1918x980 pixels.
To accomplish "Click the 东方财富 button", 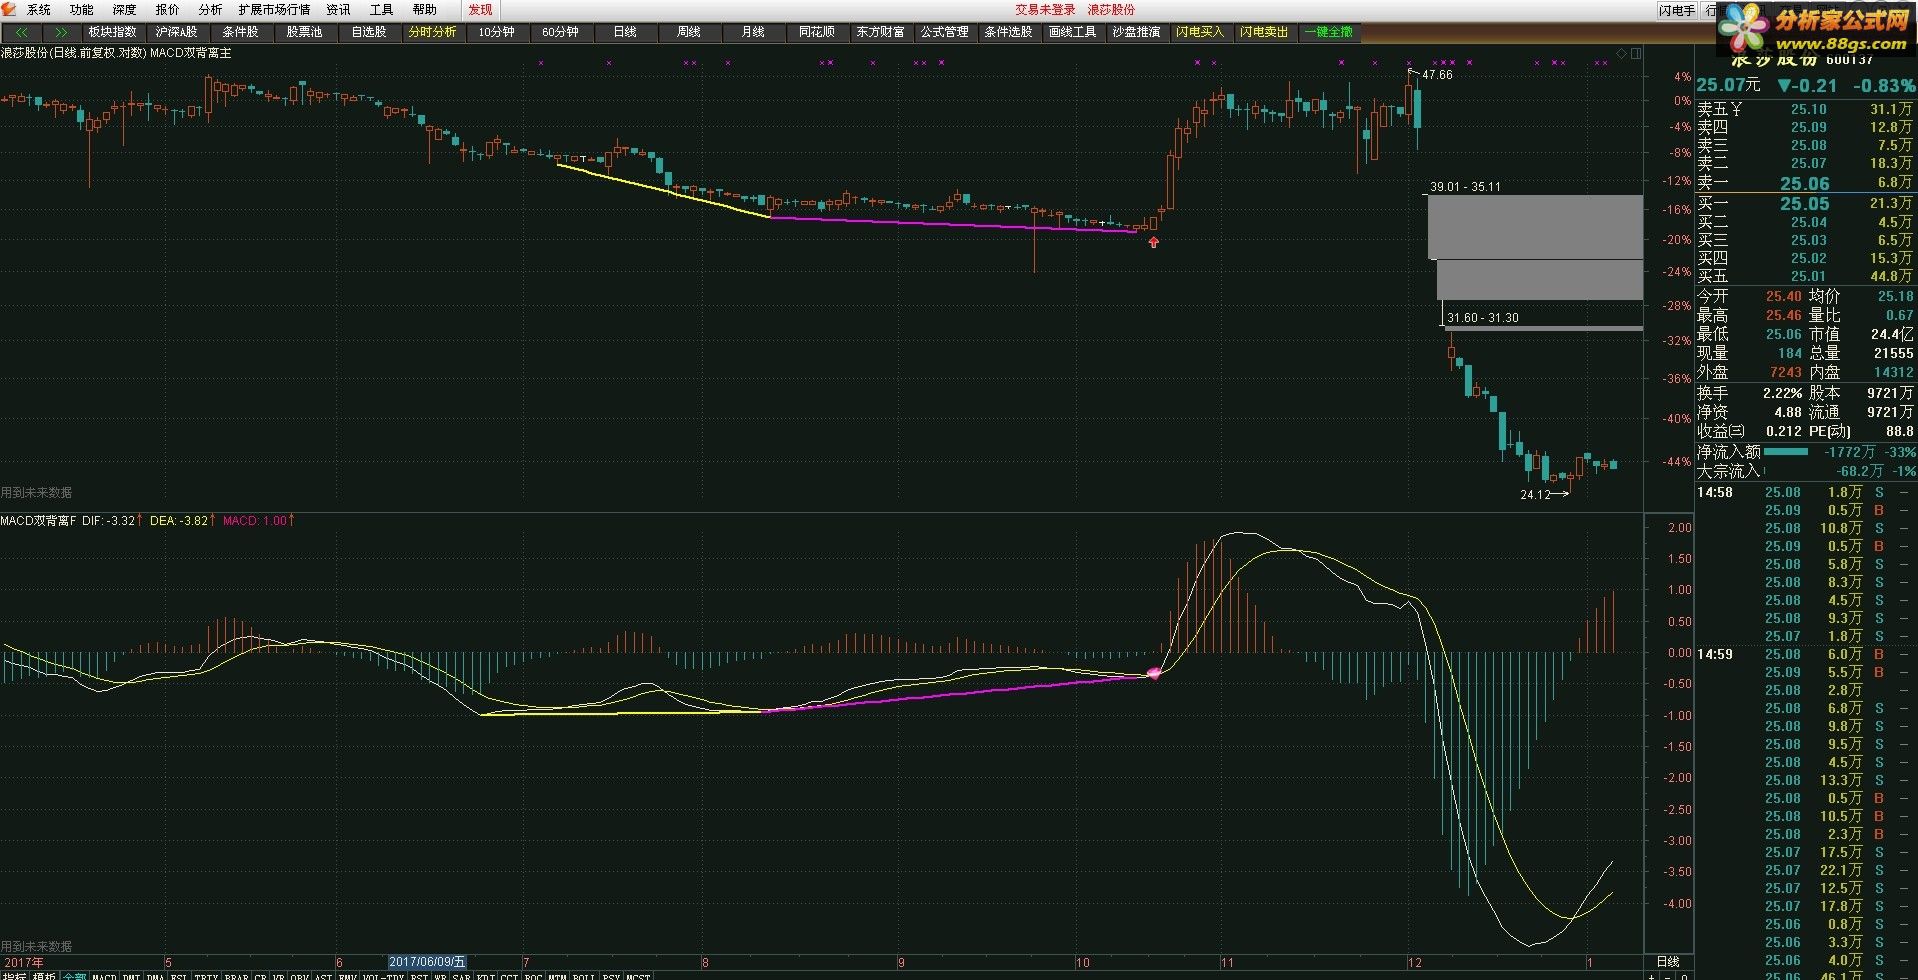I will point(880,32).
